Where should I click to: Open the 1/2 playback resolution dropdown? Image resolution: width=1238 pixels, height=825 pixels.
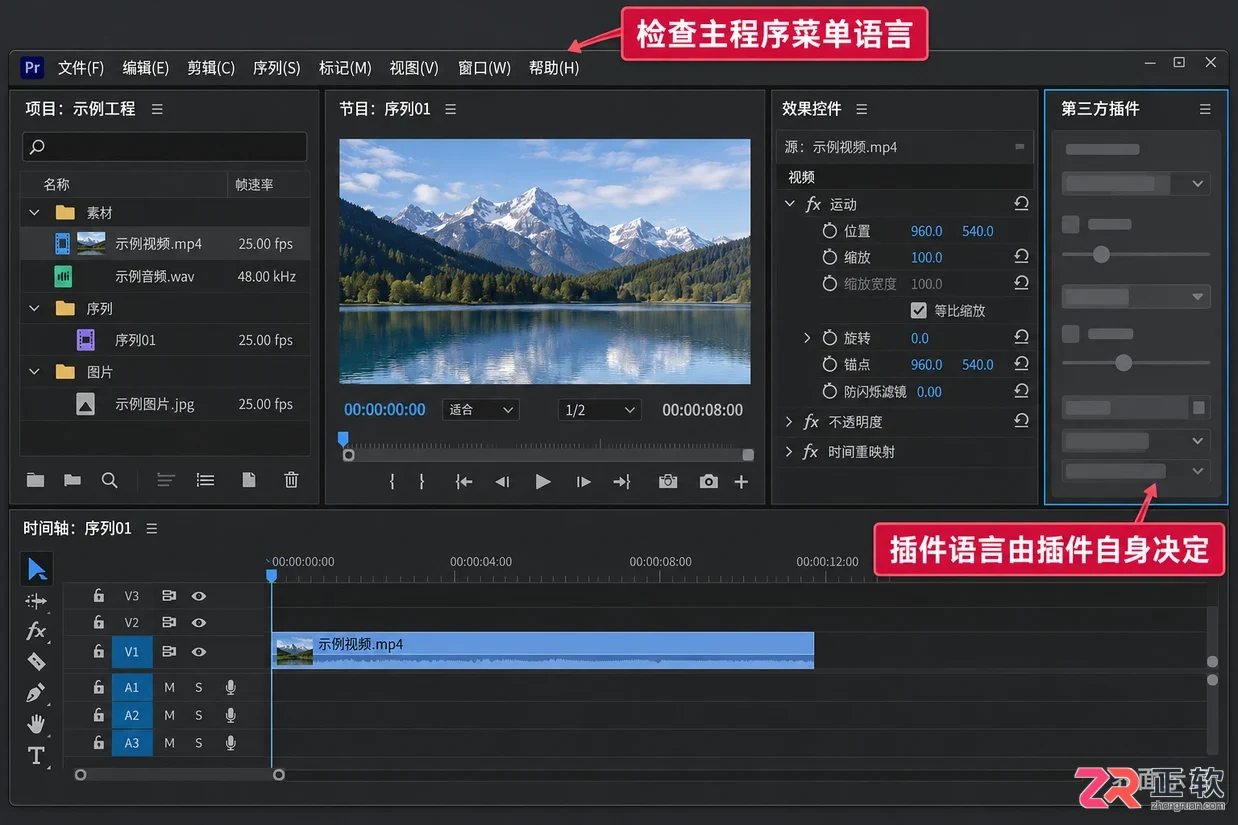point(600,410)
